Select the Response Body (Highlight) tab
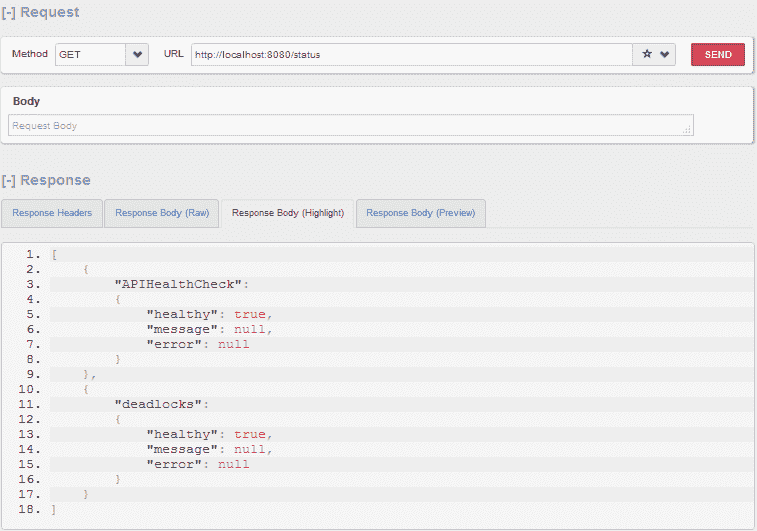 288,213
